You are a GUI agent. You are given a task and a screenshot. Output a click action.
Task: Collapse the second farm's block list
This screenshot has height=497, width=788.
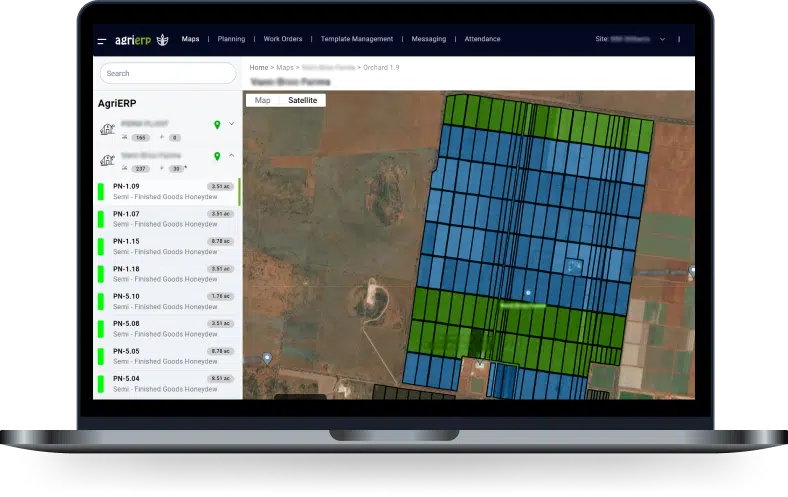click(232, 155)
